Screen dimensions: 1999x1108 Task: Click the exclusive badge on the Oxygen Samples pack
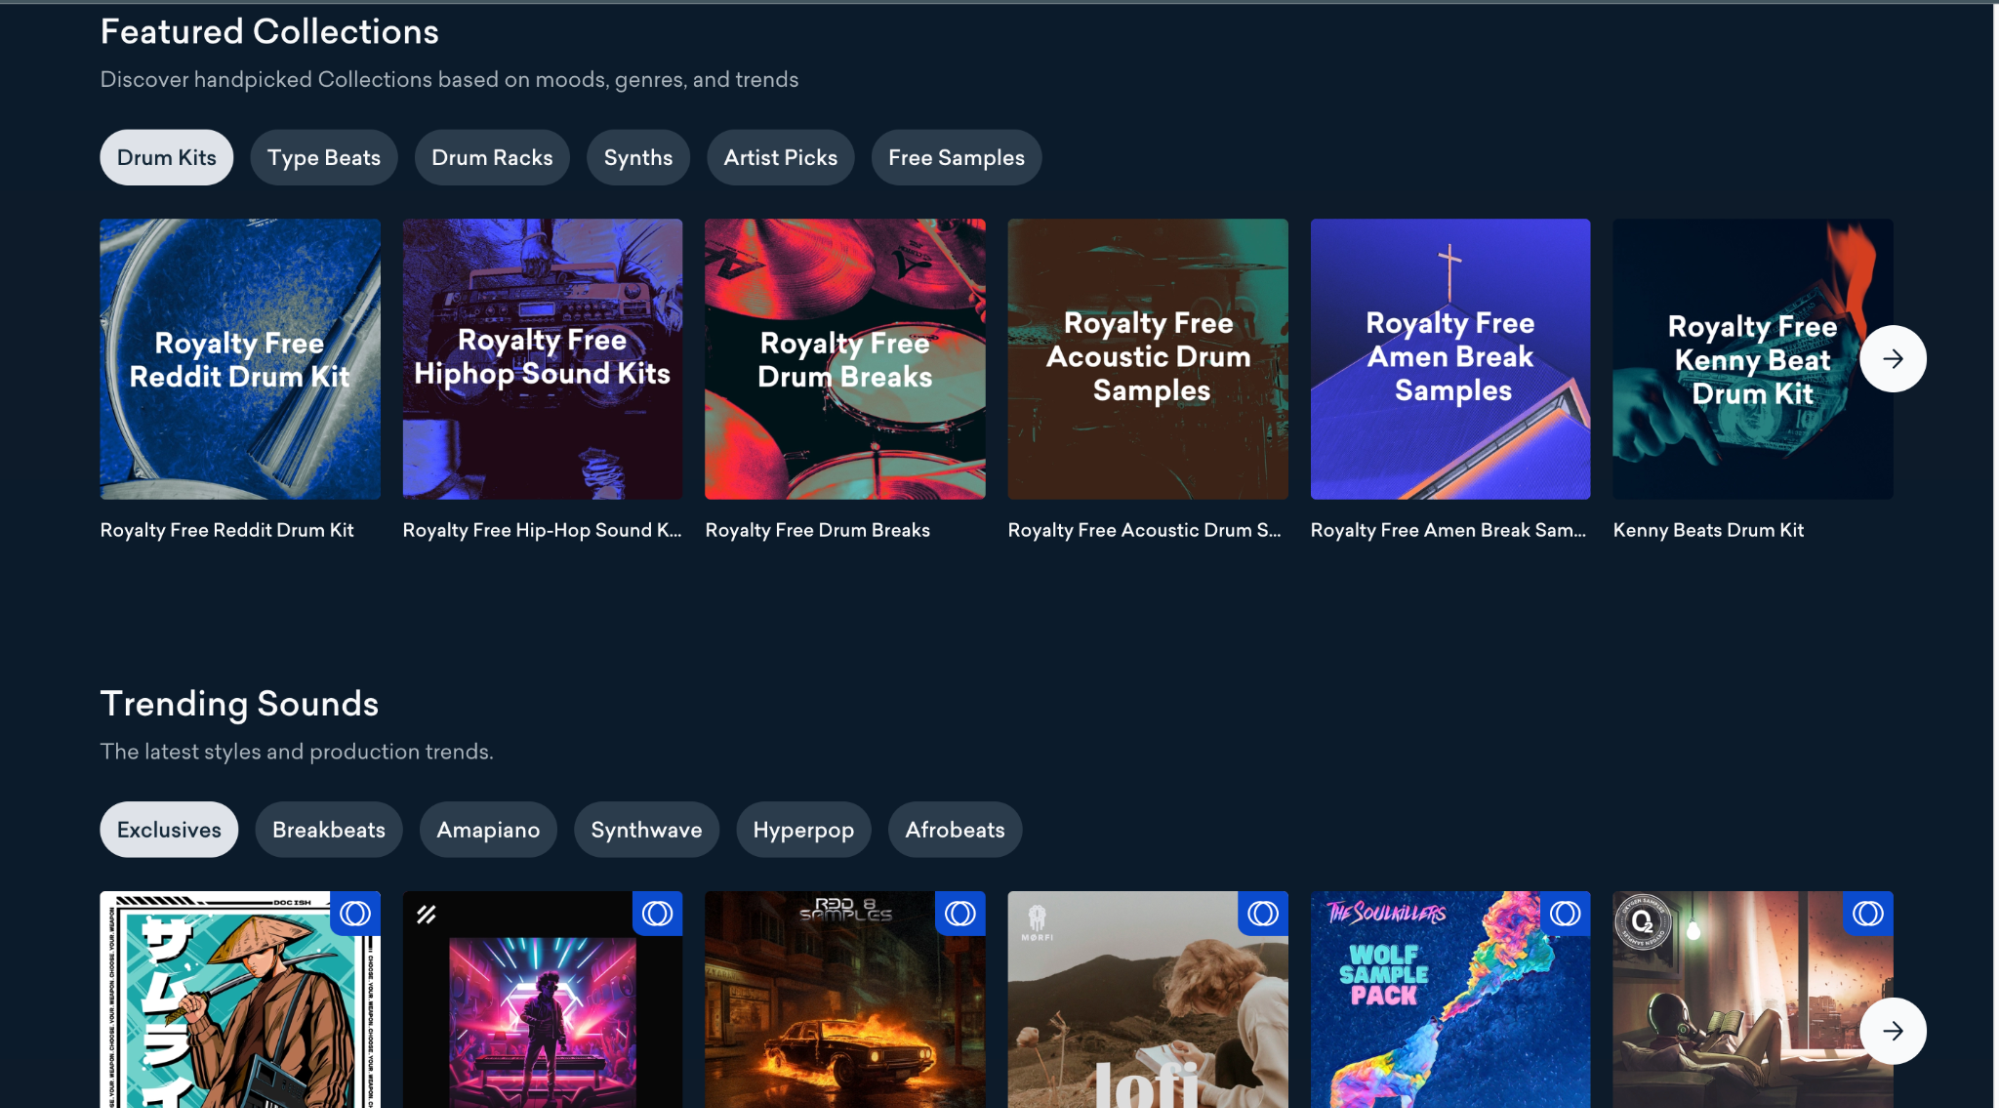point(1866,913)
